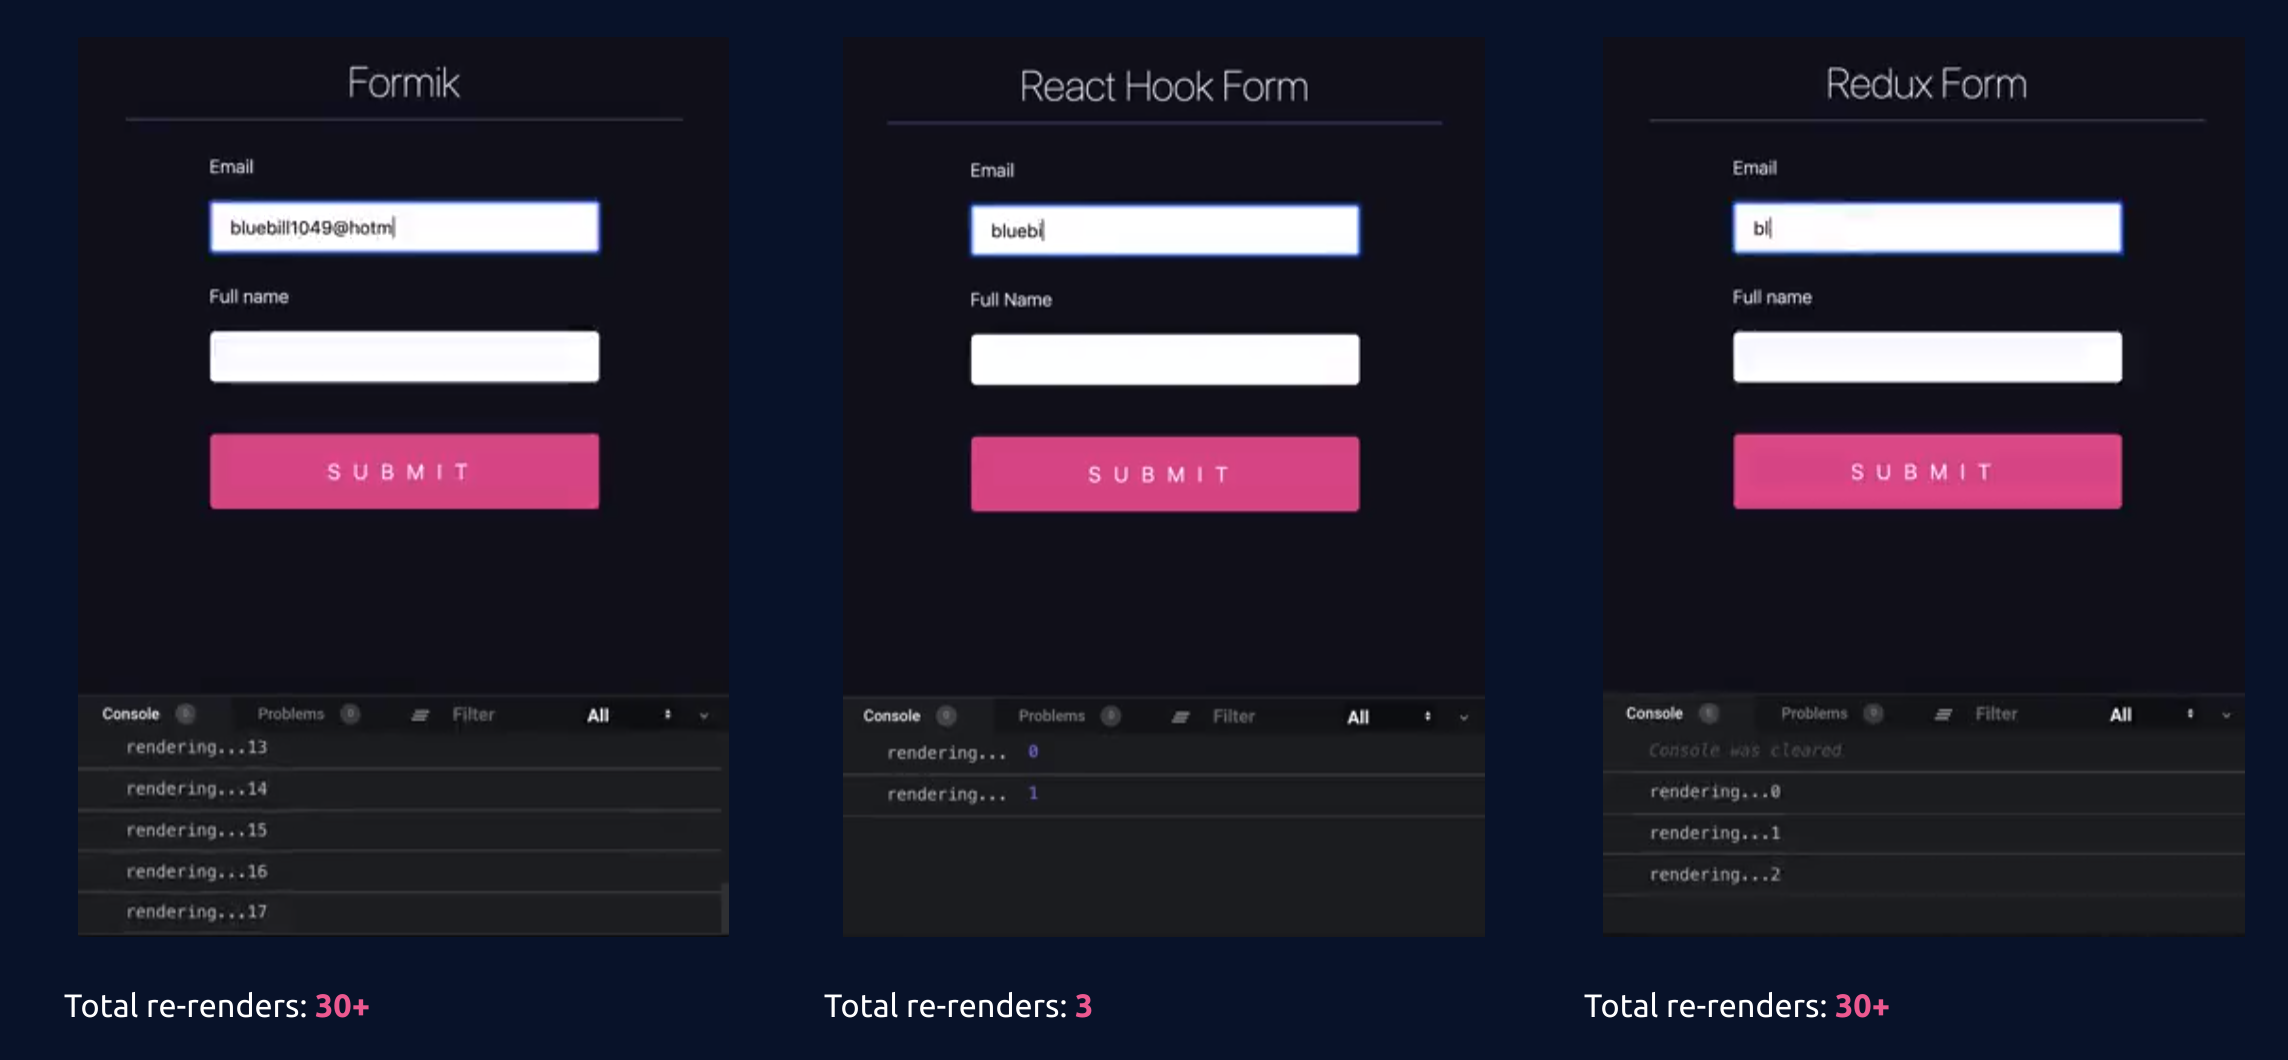
Task: Open the All log level dropdown in Formik console
Action: [629, 715]
